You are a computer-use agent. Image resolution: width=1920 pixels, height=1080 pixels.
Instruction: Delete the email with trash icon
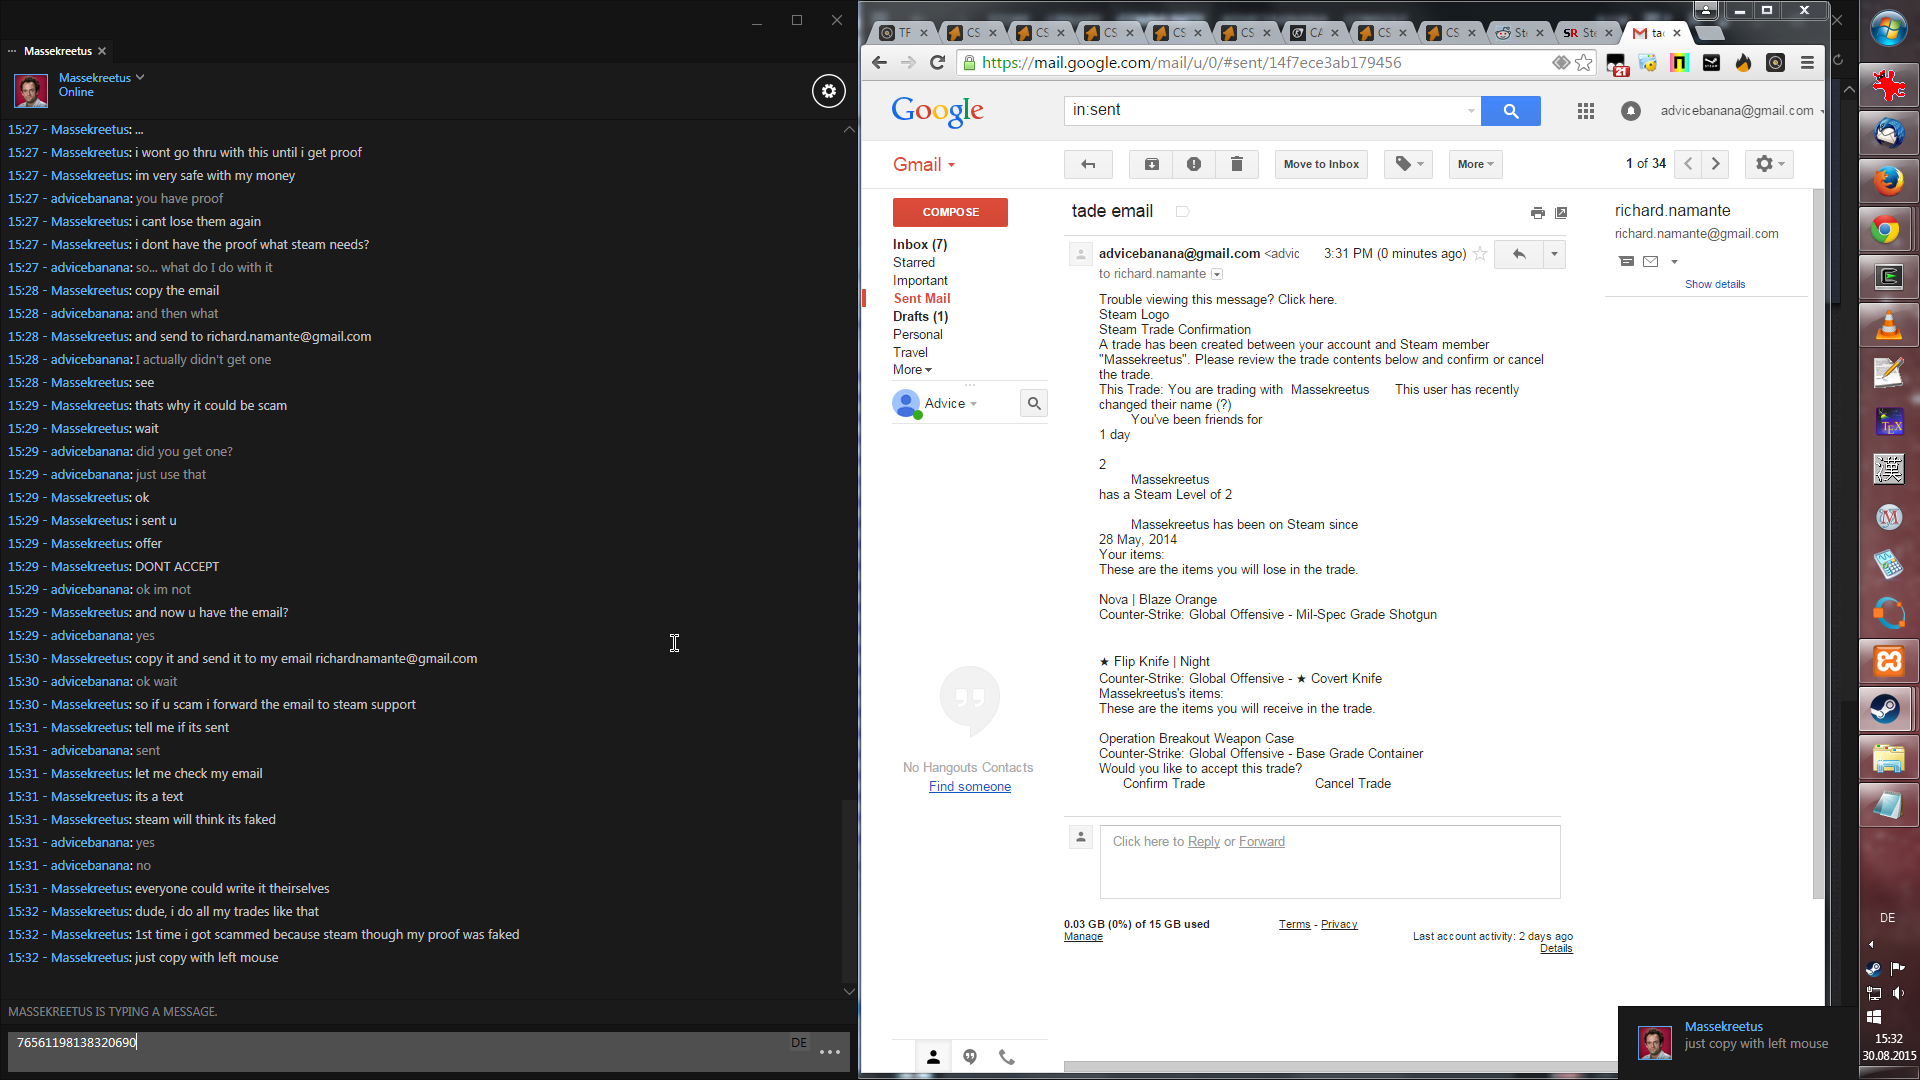(x=1236, y=164)
